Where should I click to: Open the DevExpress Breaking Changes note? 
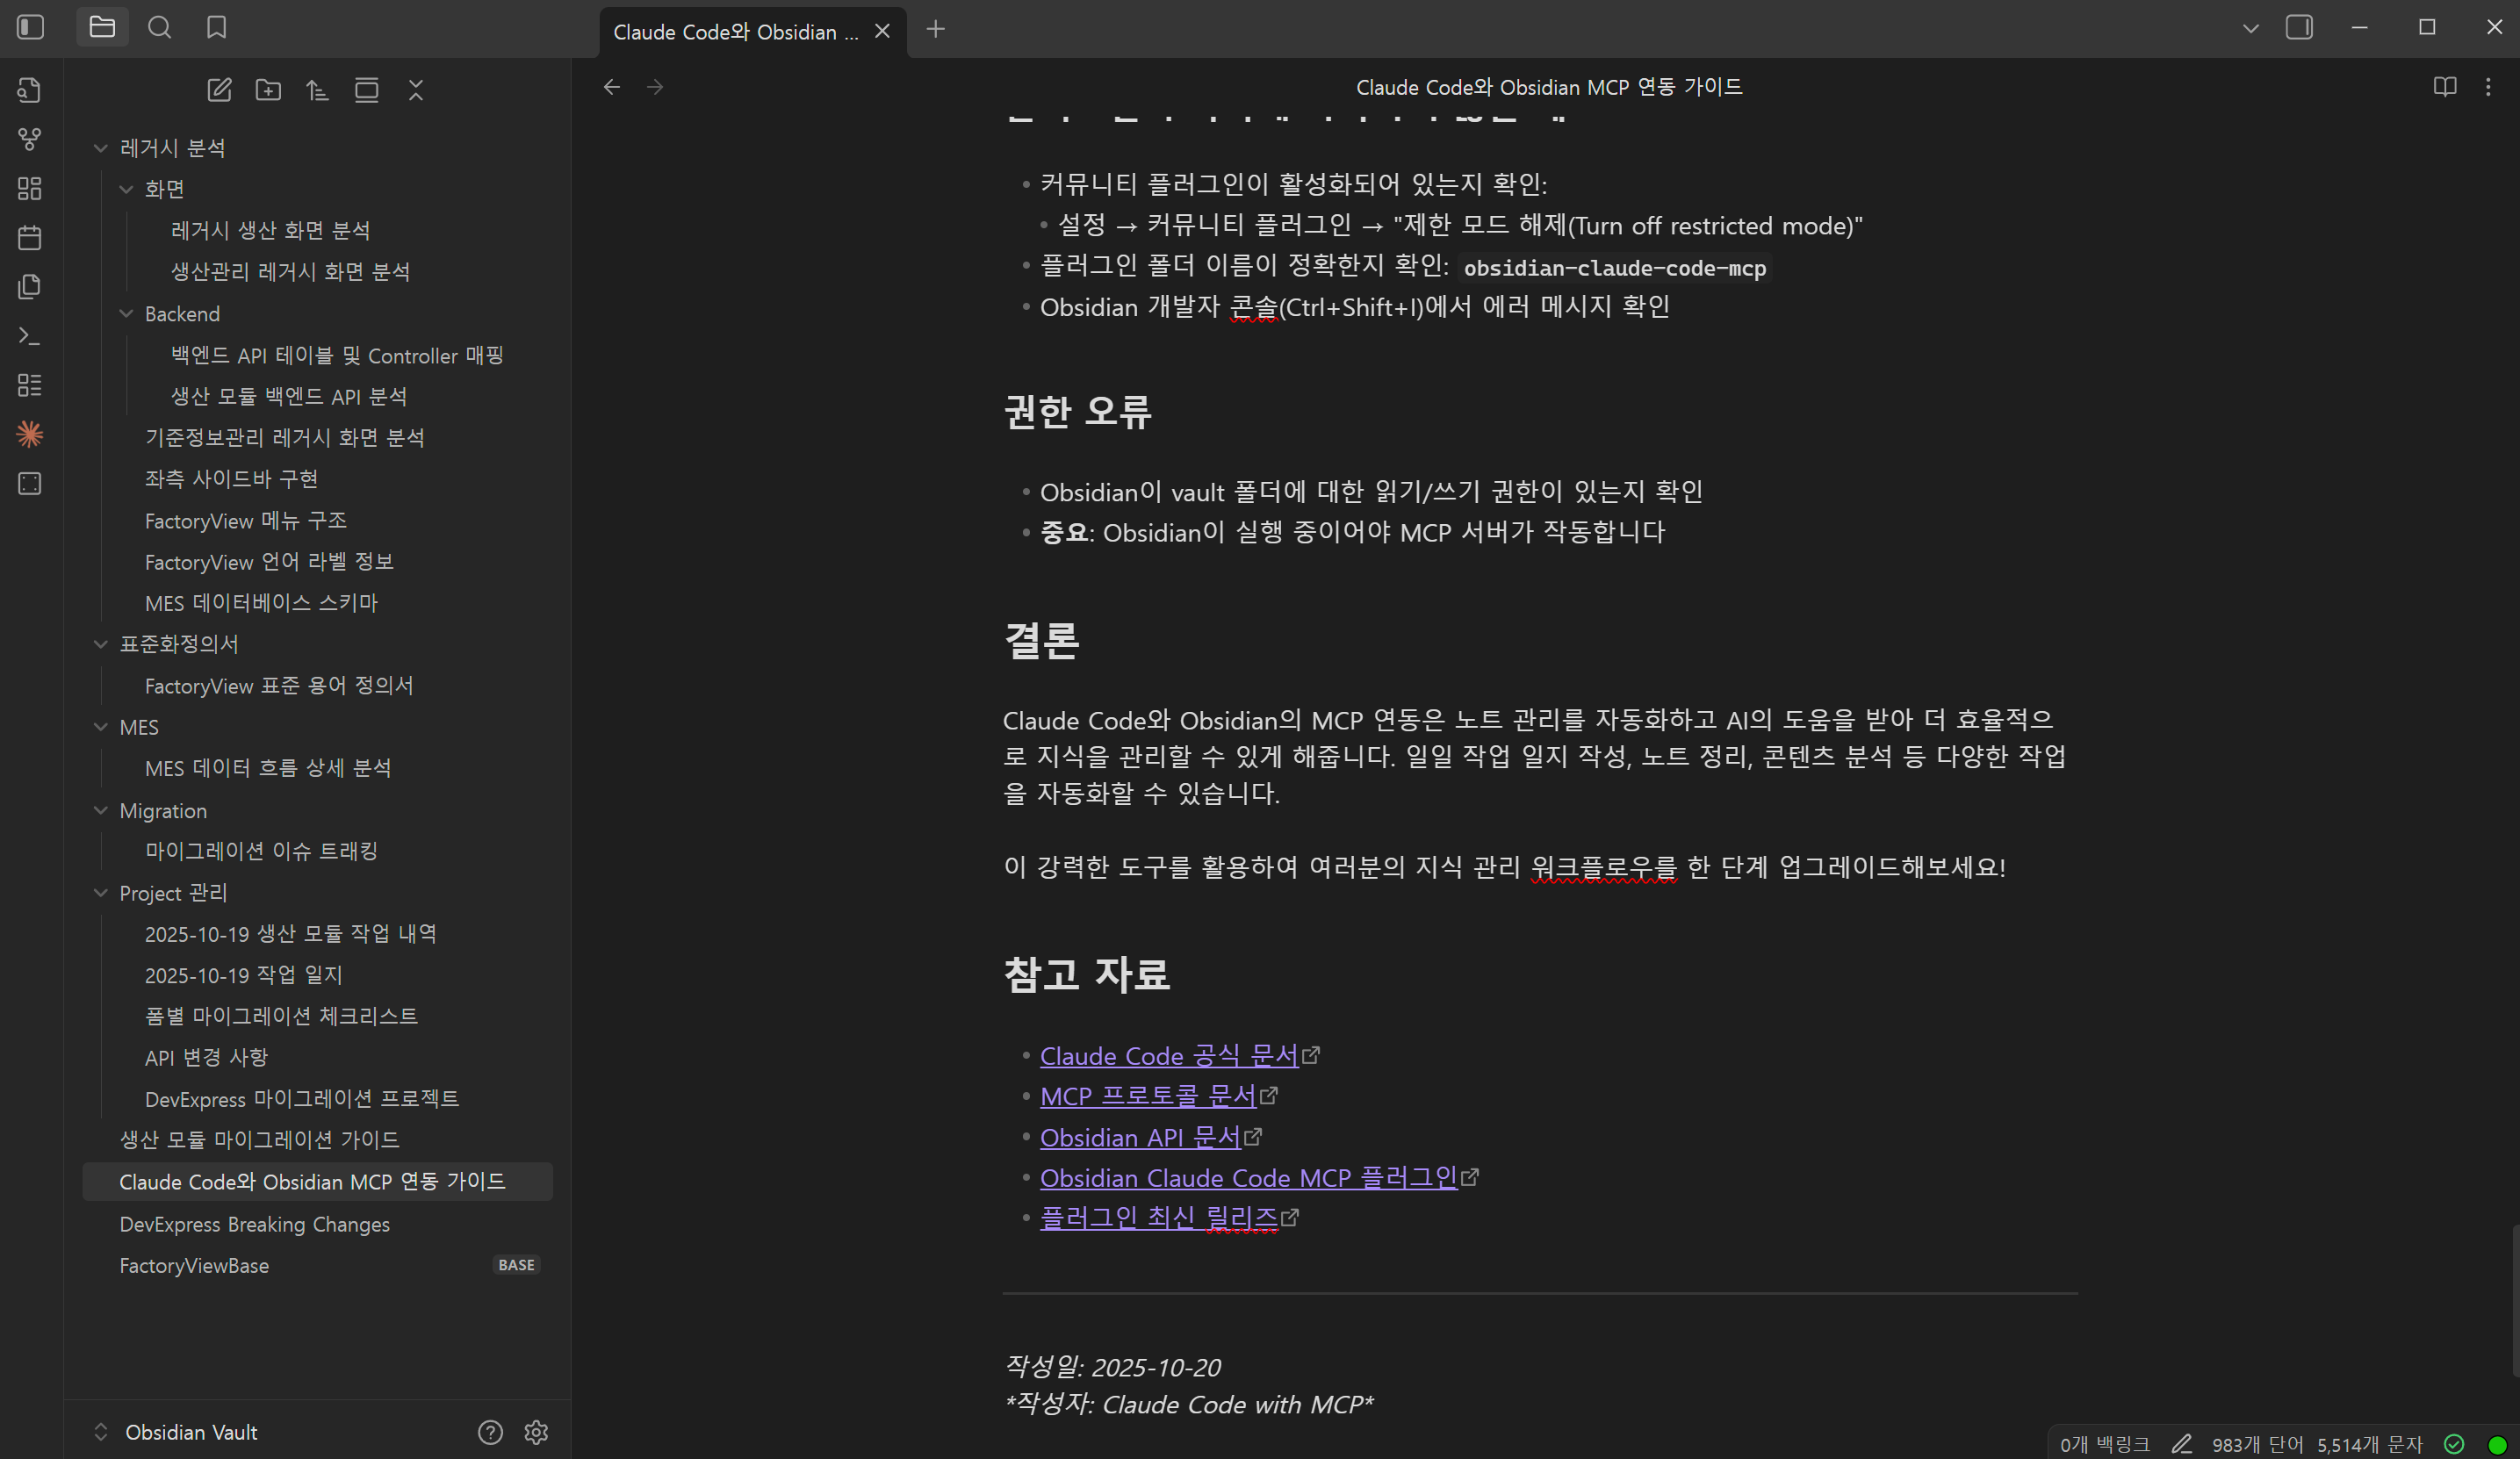pyautogui.click(x=254, y=1224)
